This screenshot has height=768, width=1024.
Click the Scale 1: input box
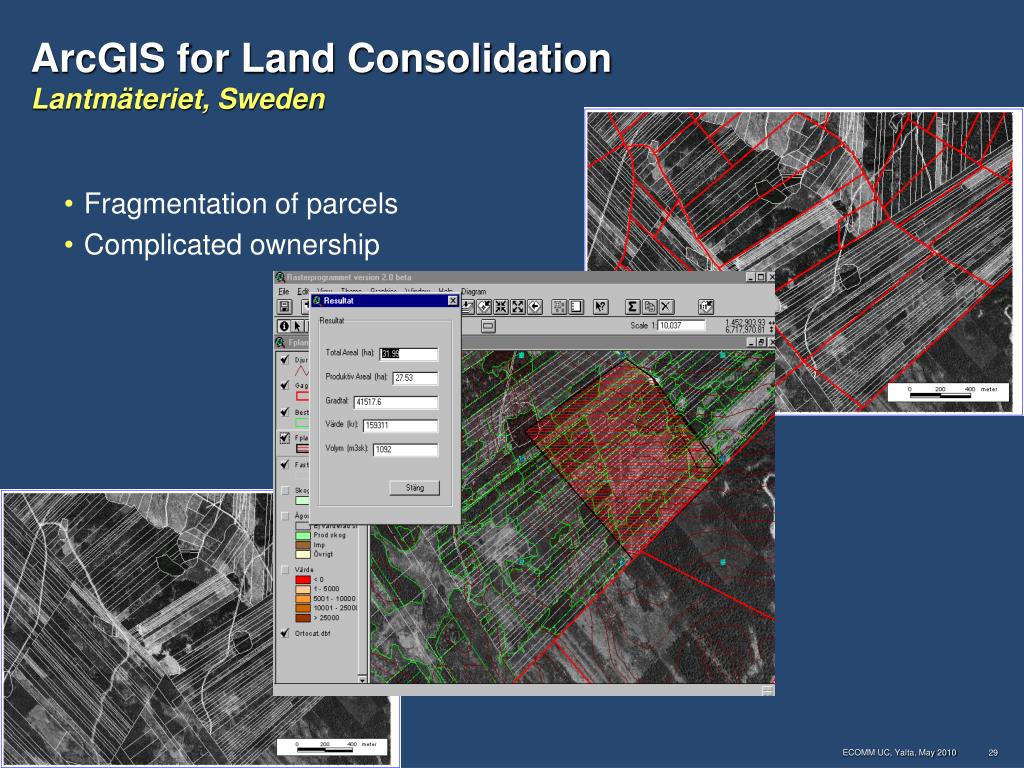point(682,325)
